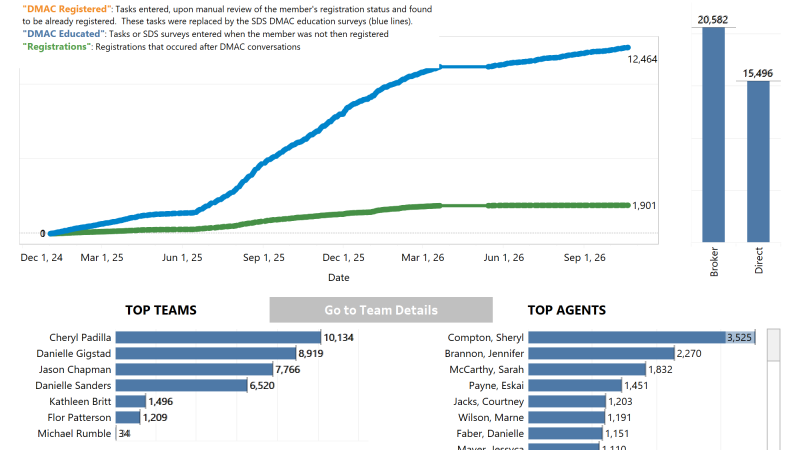Click the Sep 1, 26 axis label
This screenshot has width=800, height=450.
point(585,258)
